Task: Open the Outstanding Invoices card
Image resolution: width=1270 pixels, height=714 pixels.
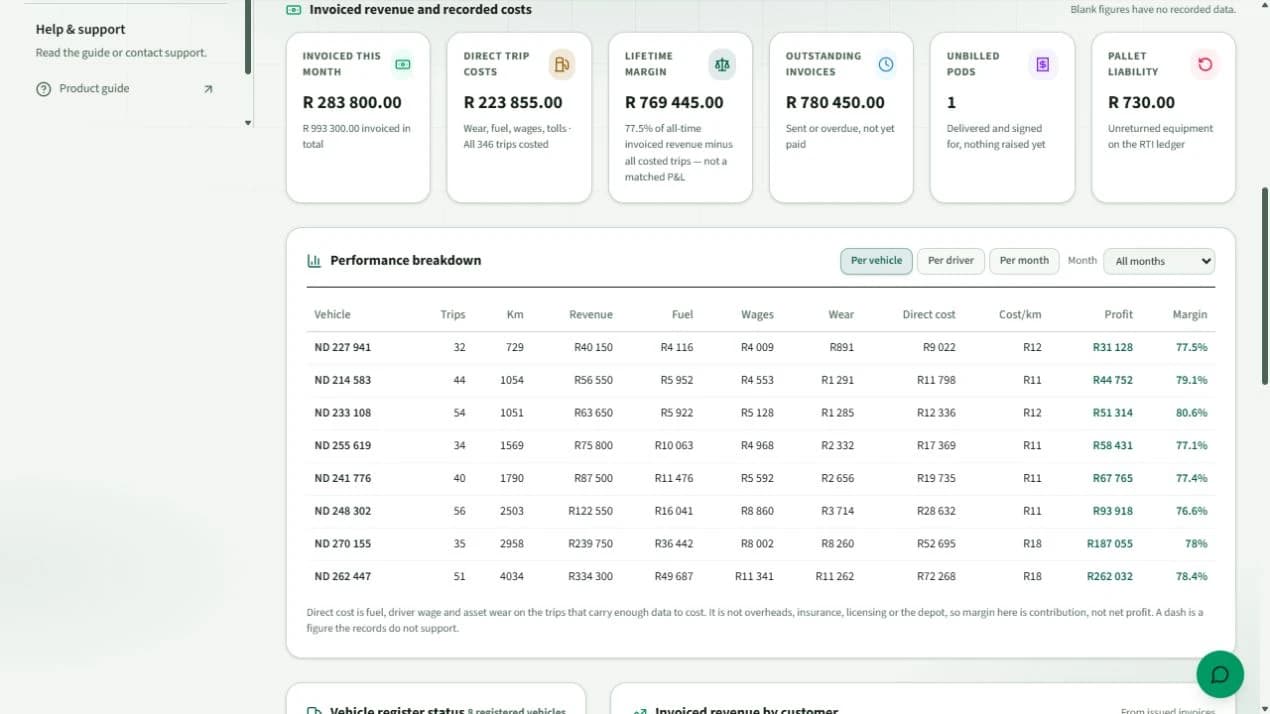Action: [841, 117]
